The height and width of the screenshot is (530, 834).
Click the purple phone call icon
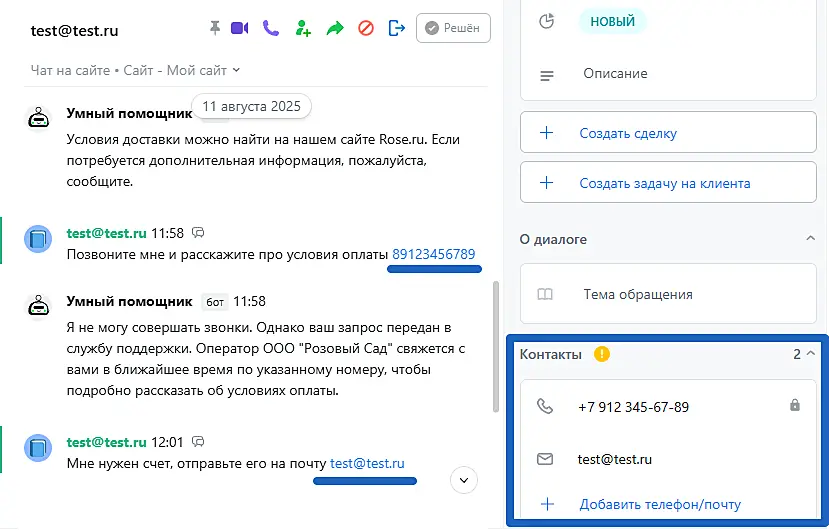(x=271, y=28)
